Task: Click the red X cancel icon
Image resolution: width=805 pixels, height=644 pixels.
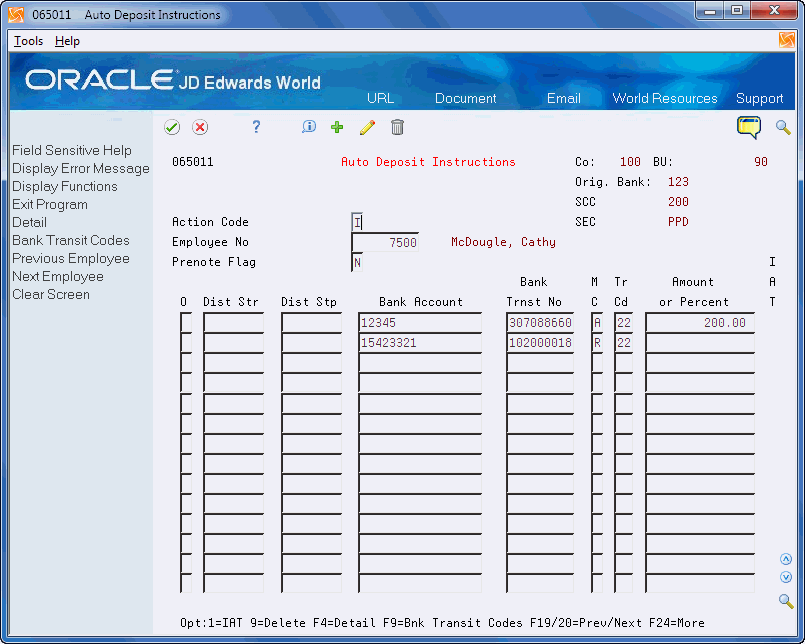Action: pyautogui.click(x=200, y=127)
